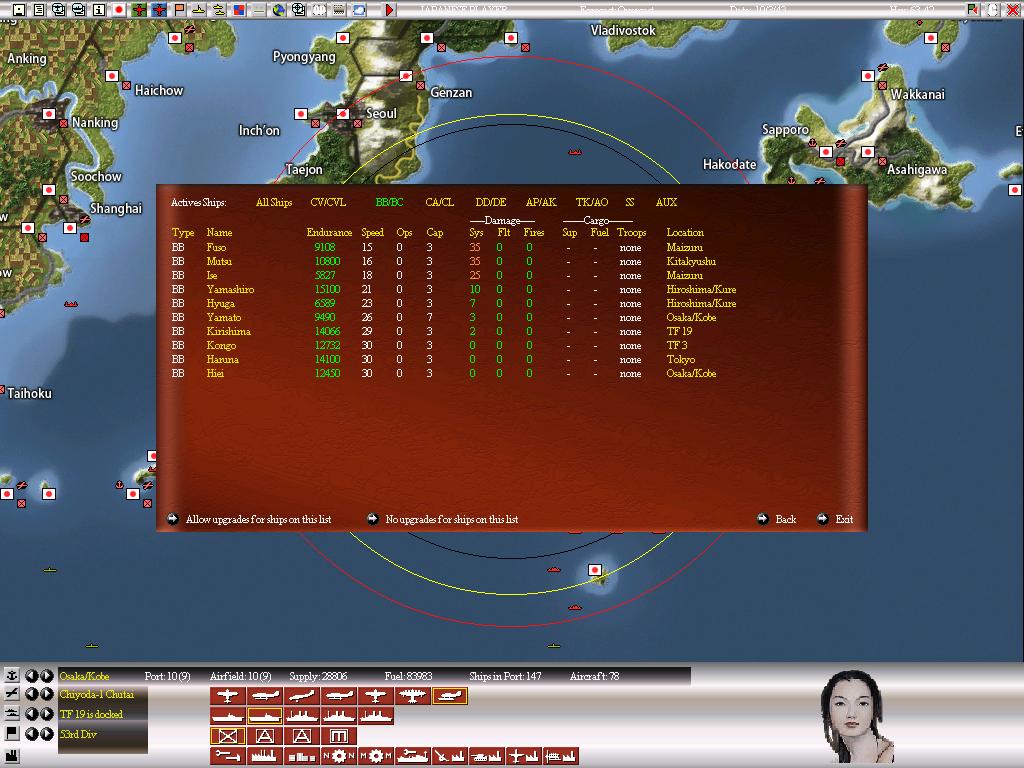Viewport: 1024px width, 768px height.
Task: Switch to the AUX ship filter
Action: coord(666,202)
